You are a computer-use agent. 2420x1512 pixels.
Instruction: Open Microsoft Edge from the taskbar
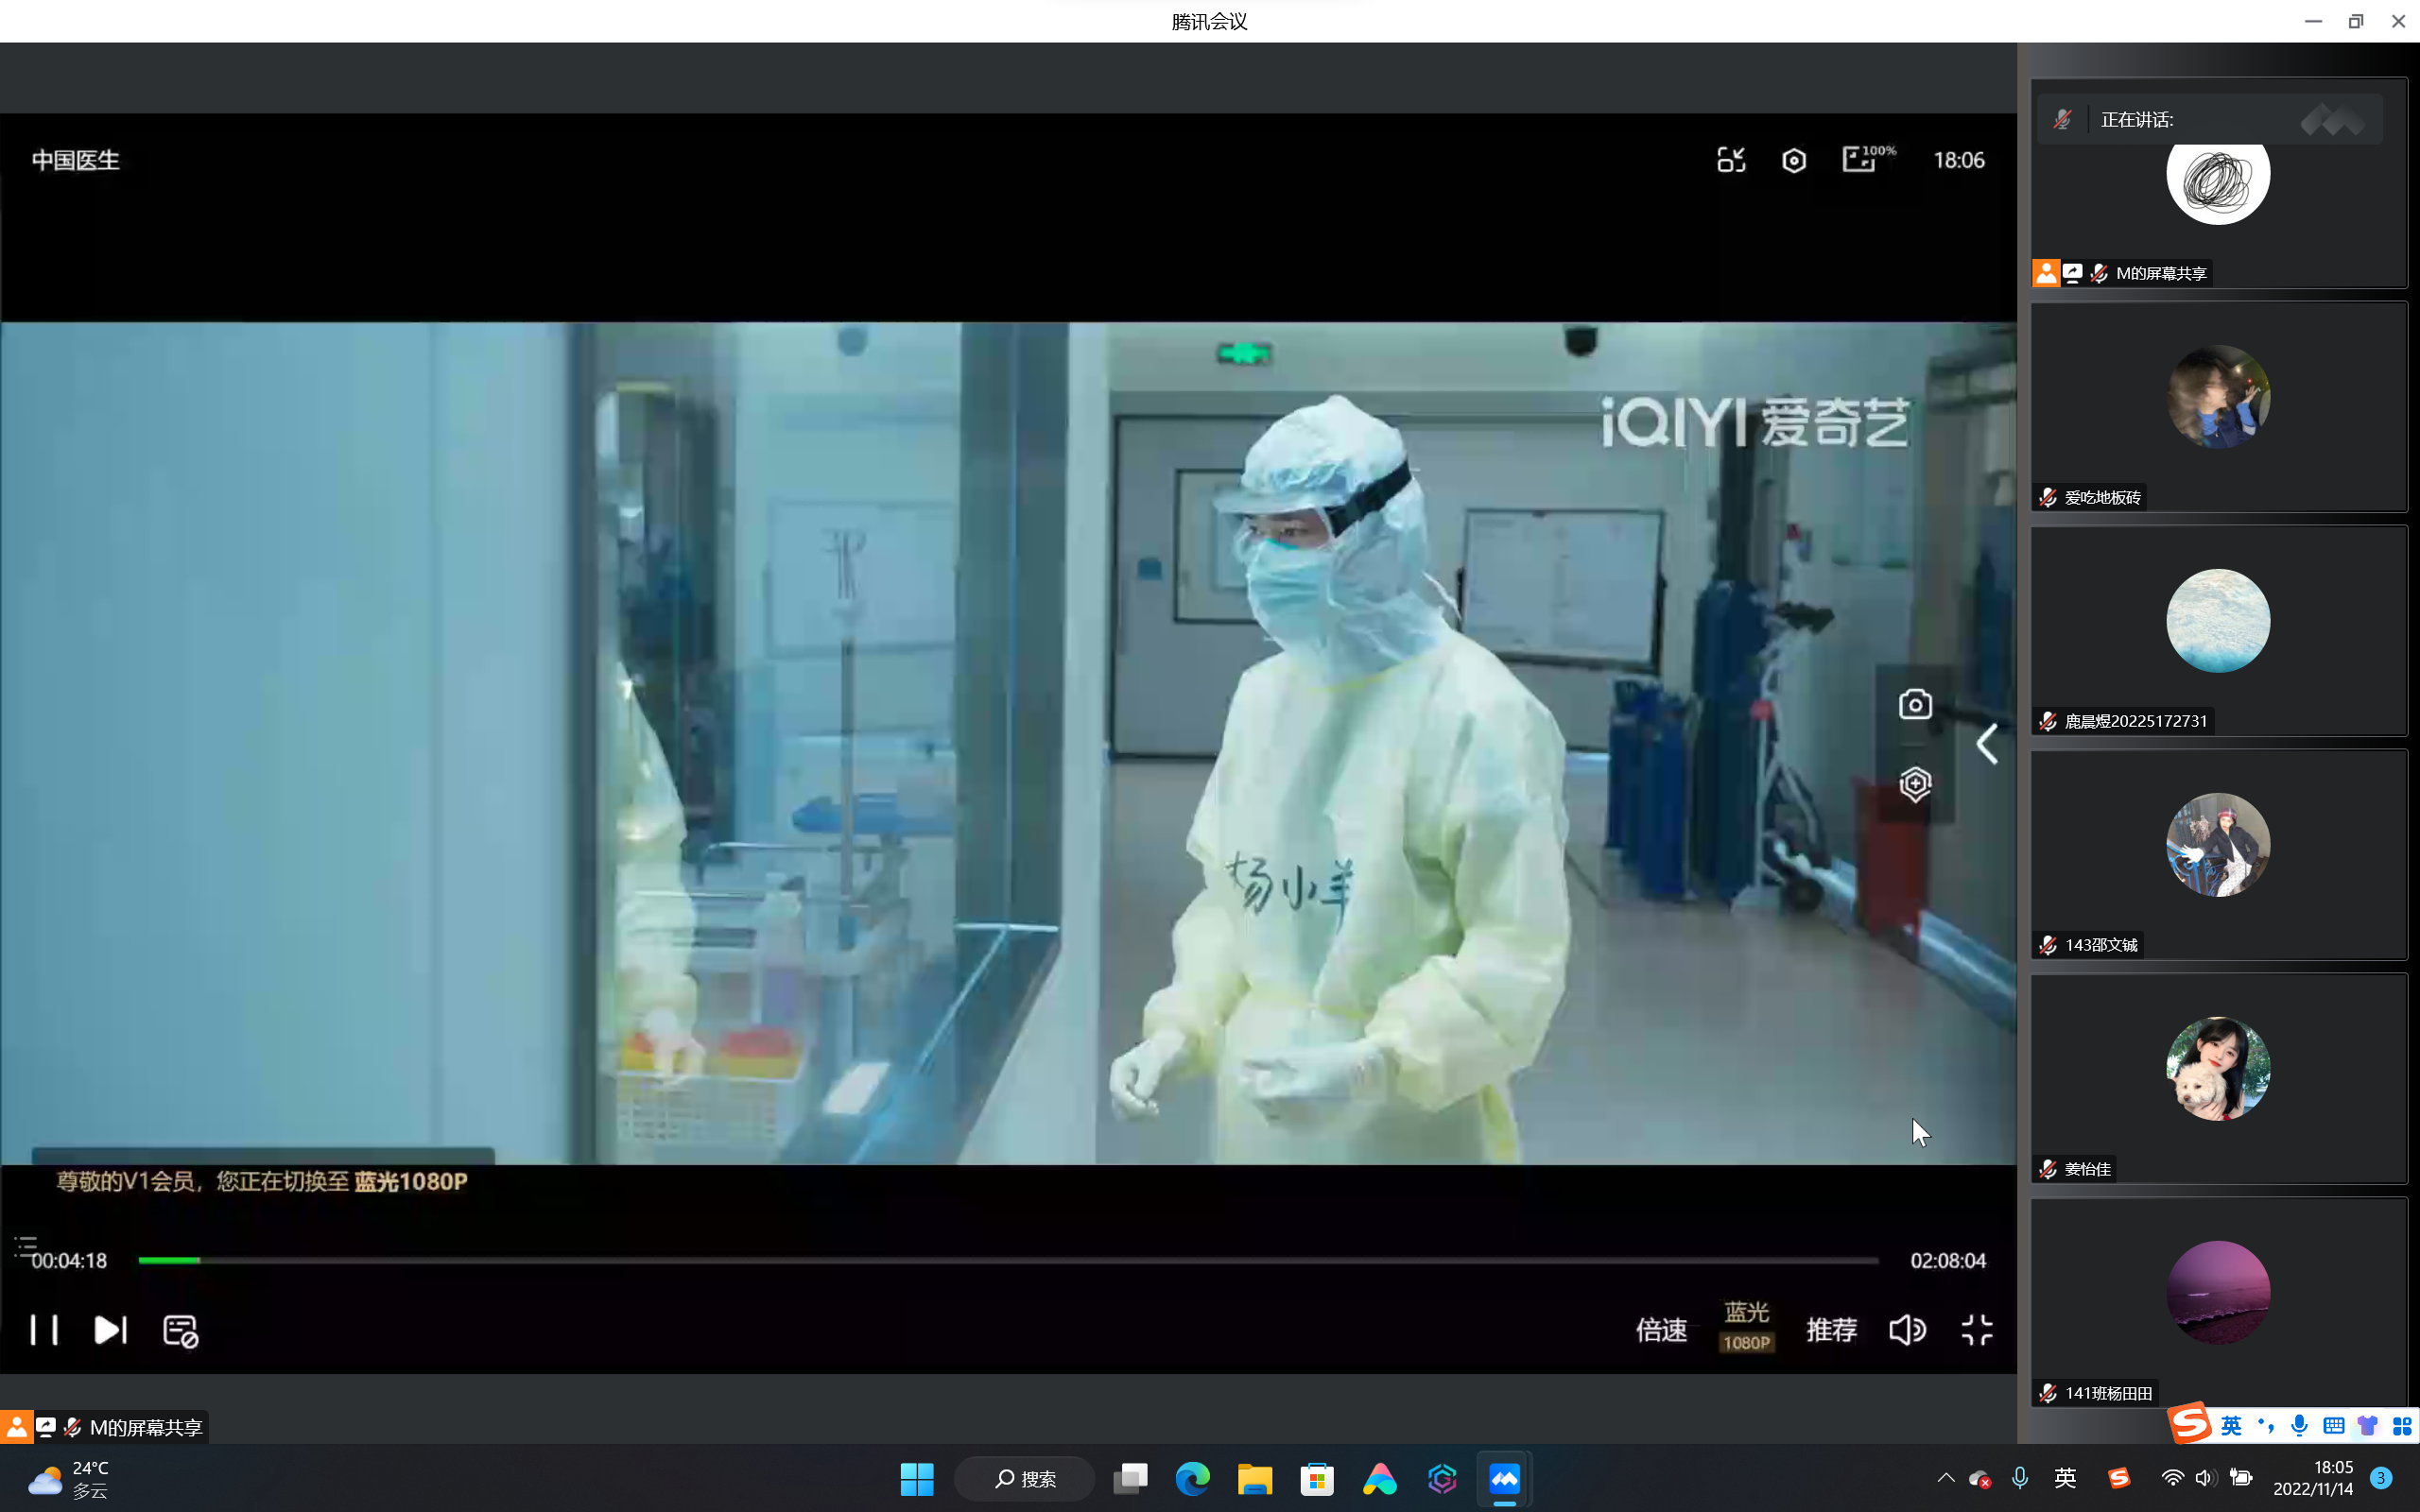(1192, 1478)
